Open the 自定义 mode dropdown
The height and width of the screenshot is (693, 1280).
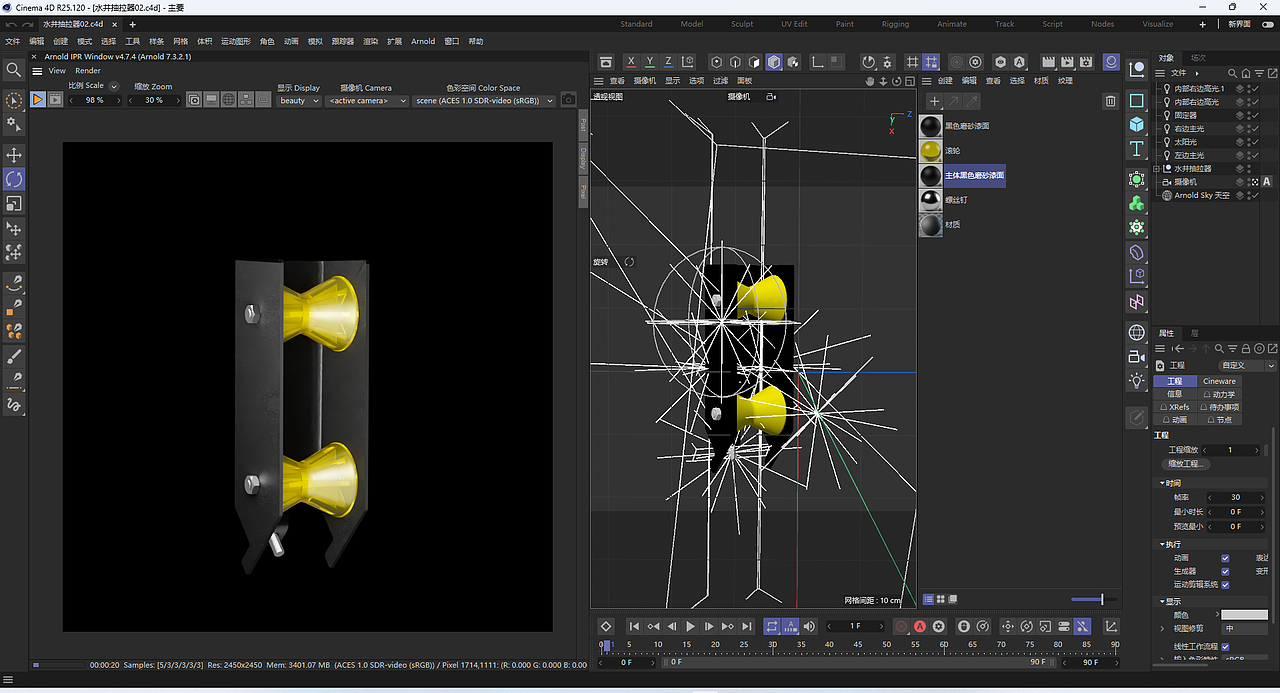click(x=1248, y=365)
